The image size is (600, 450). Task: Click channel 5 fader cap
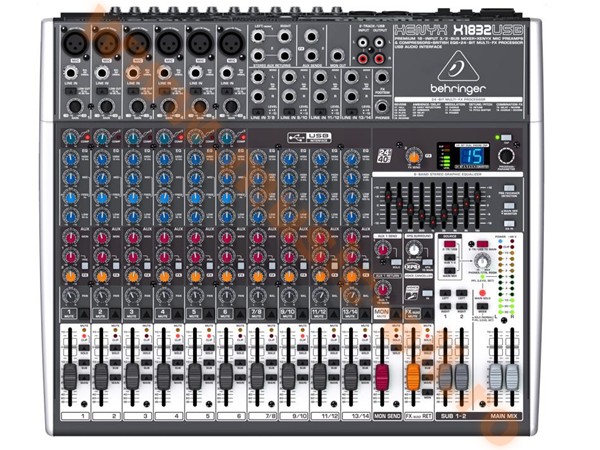tap(195, 377)
